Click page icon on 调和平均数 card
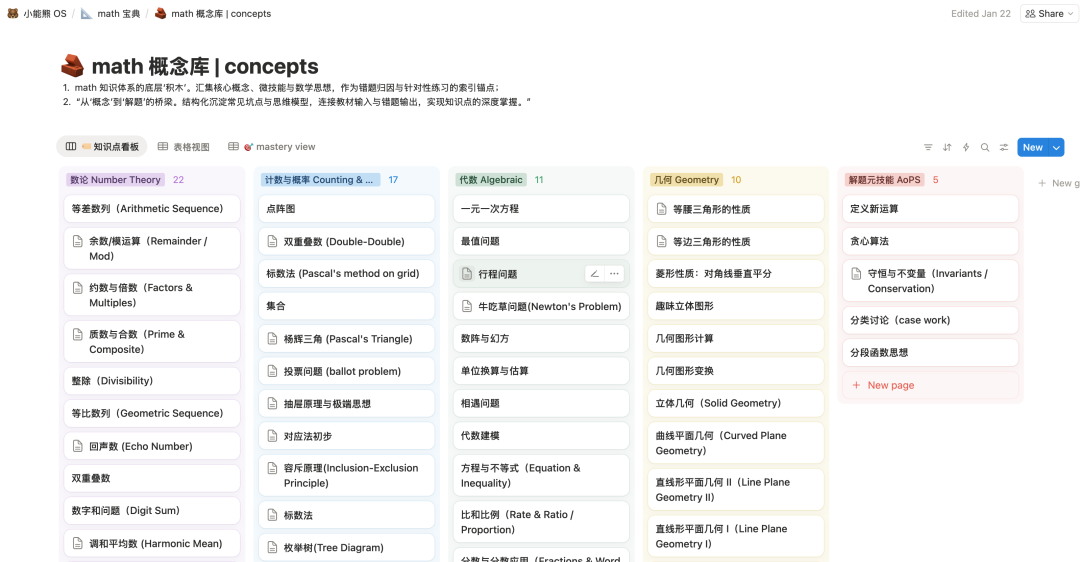This screenshot has width=1080, height=562. [78, 543]
